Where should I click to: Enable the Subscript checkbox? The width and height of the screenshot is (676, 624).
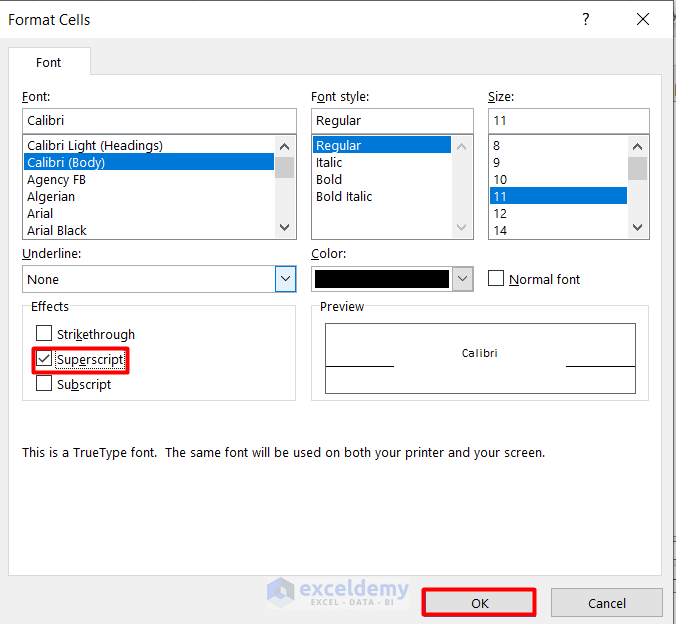[43, 384]
